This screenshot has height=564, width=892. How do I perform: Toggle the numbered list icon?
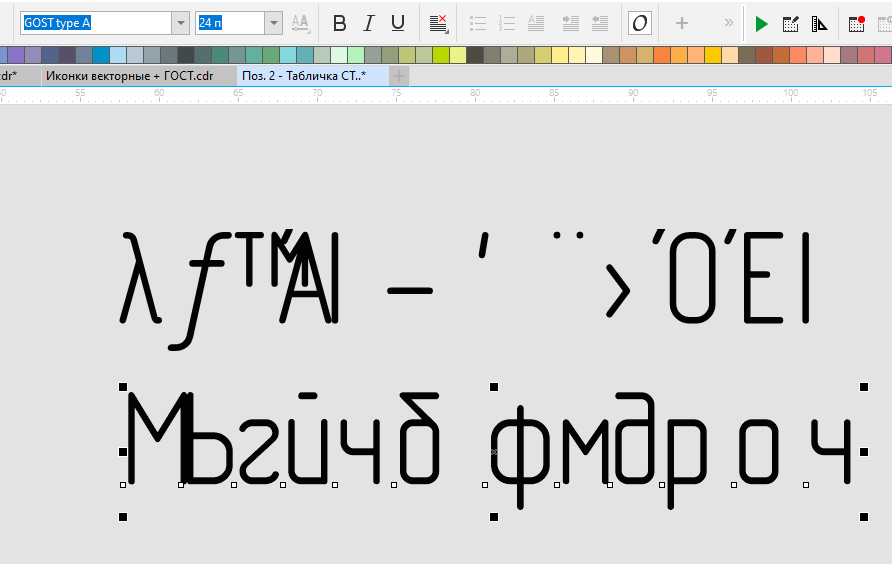pyautogui.click(x=506, y=23)
